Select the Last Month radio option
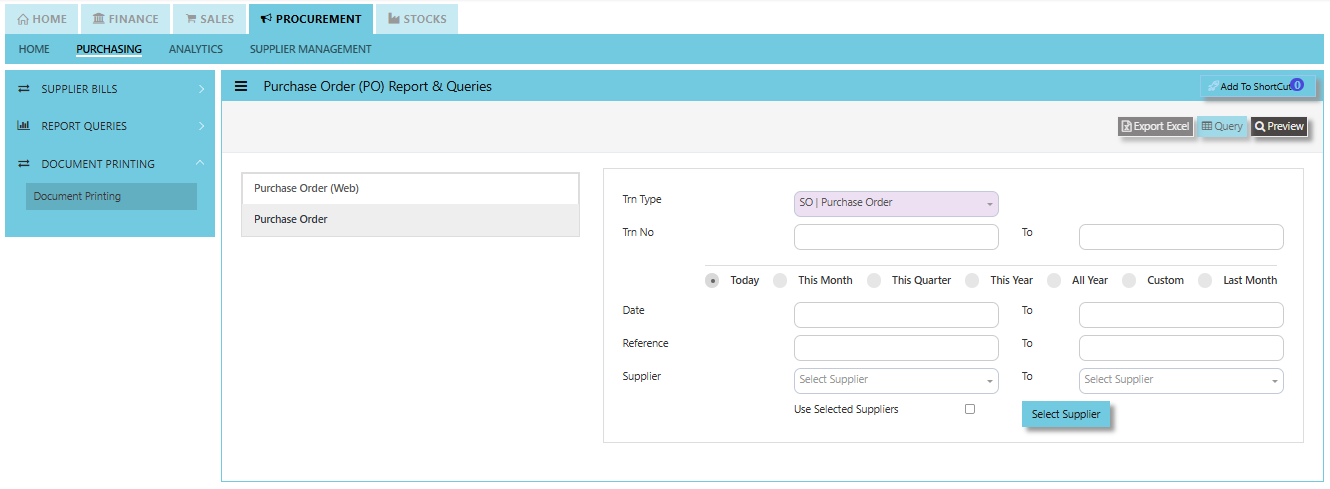Viewport: 1330px width, 489px height. tap(1205, 281)
